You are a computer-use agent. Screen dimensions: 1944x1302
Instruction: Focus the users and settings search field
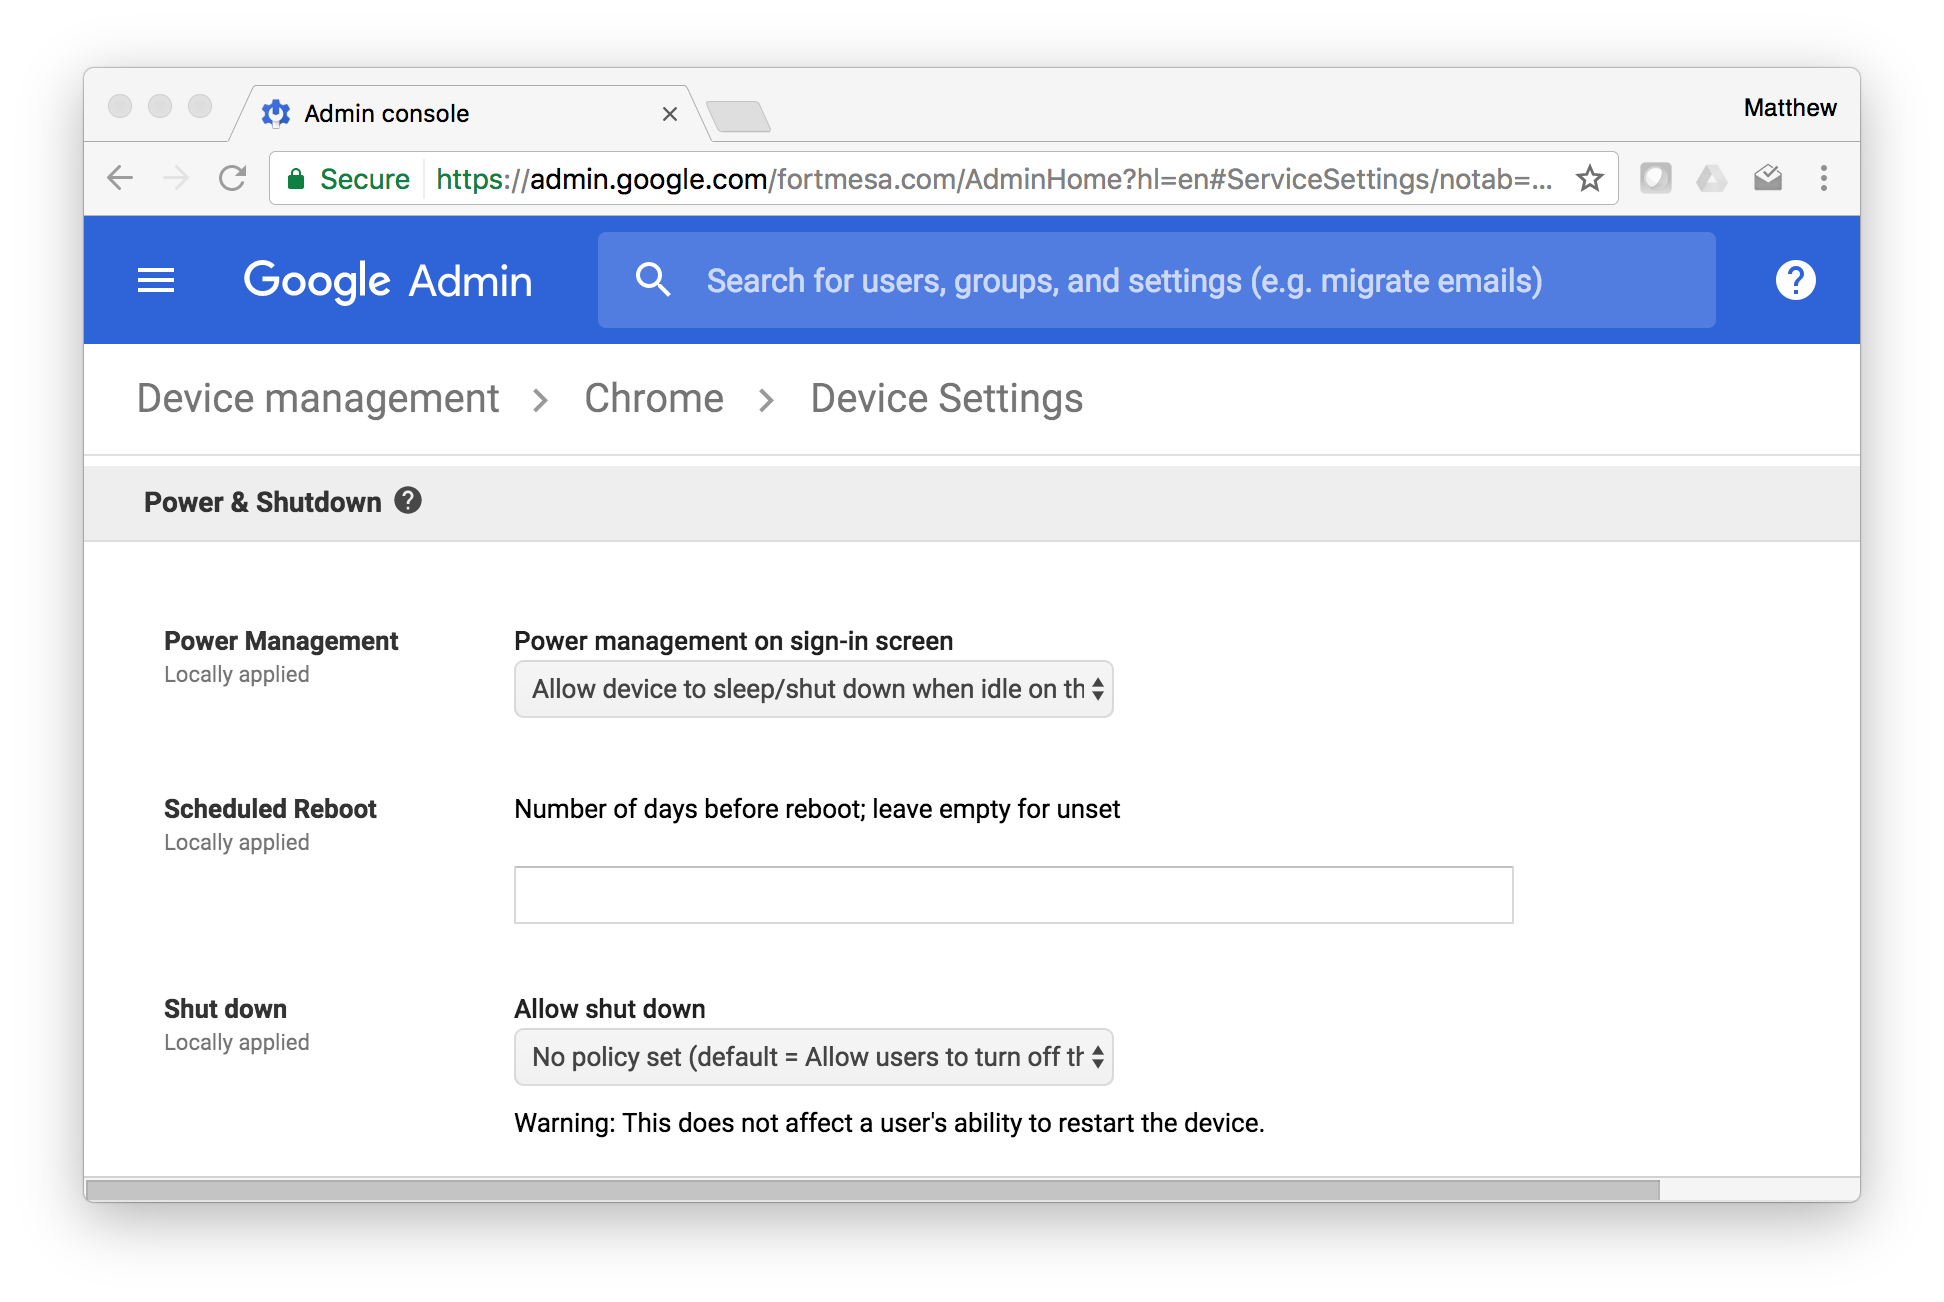(1156, 280)
